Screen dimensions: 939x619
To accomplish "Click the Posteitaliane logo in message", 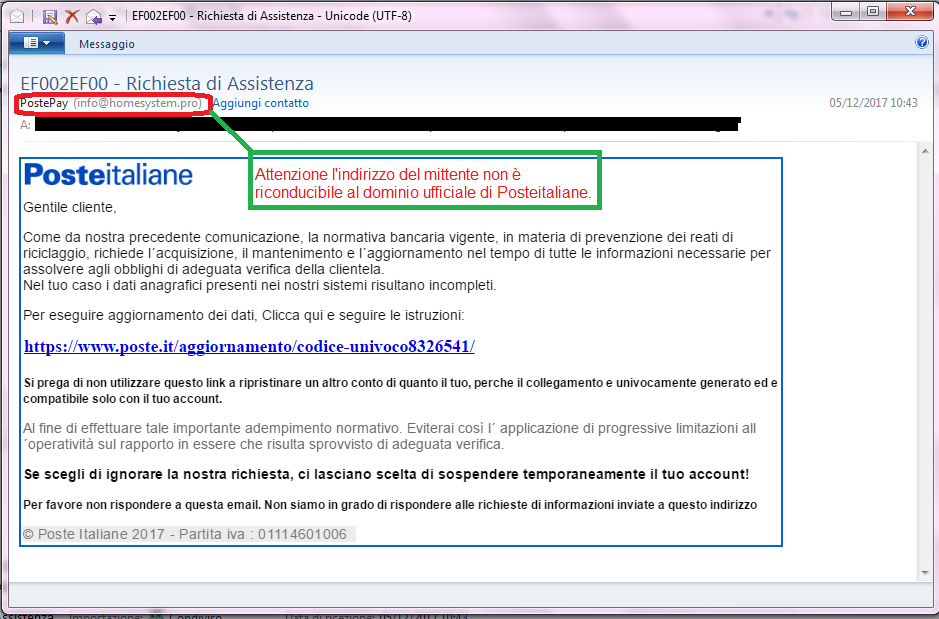I will point(108,175).
